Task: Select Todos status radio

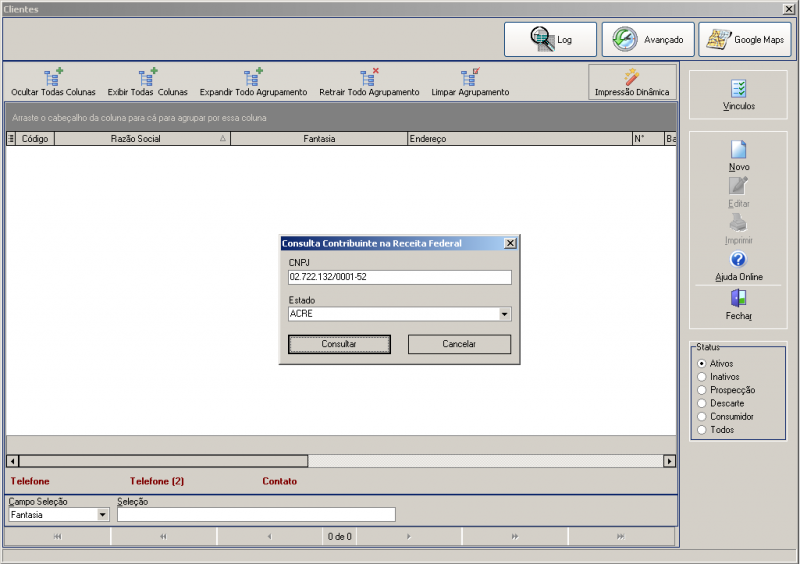Action: pos(702,430)
